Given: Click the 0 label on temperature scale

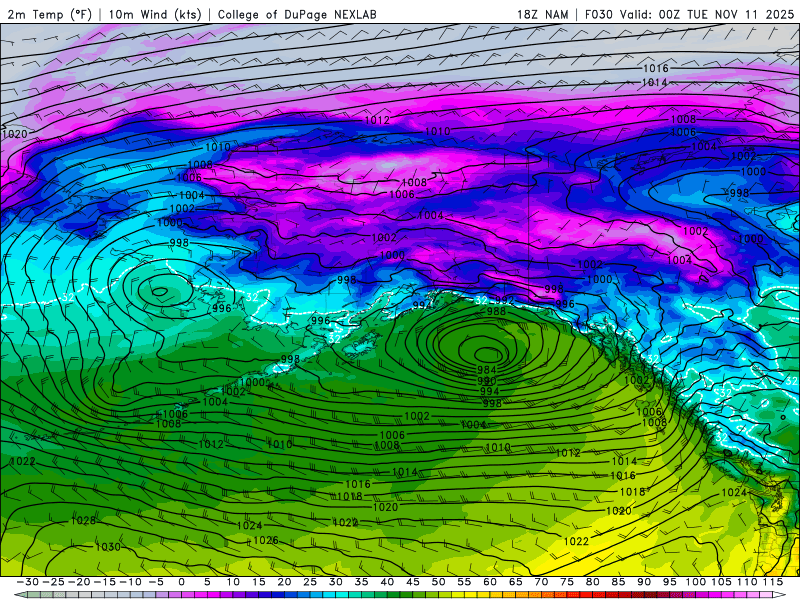Looking at the screenshot, I should [x=182, y=582].
